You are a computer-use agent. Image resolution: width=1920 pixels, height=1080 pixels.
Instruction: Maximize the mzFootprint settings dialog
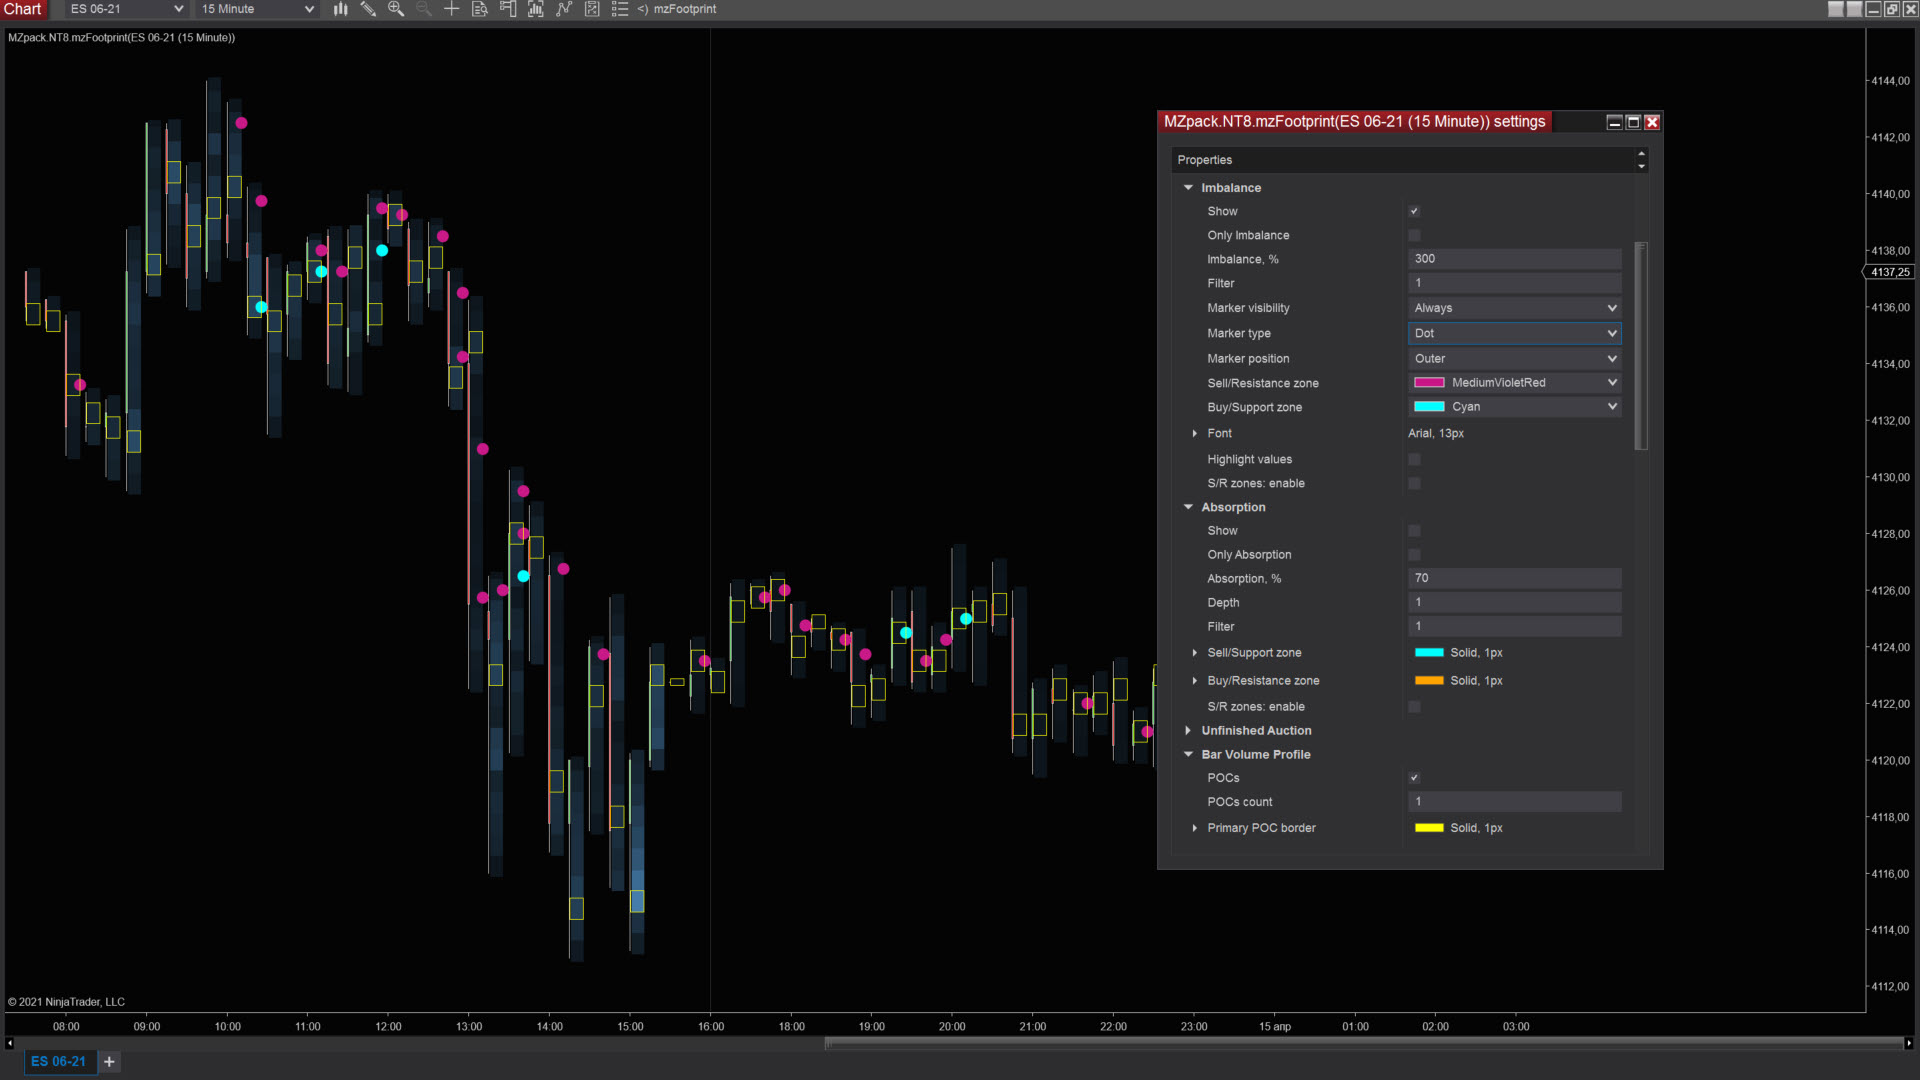coord(1633,122)
